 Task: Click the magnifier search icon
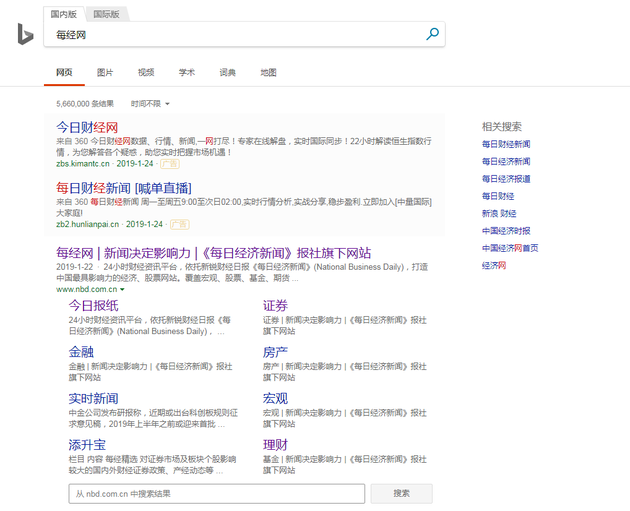point(432,34)
